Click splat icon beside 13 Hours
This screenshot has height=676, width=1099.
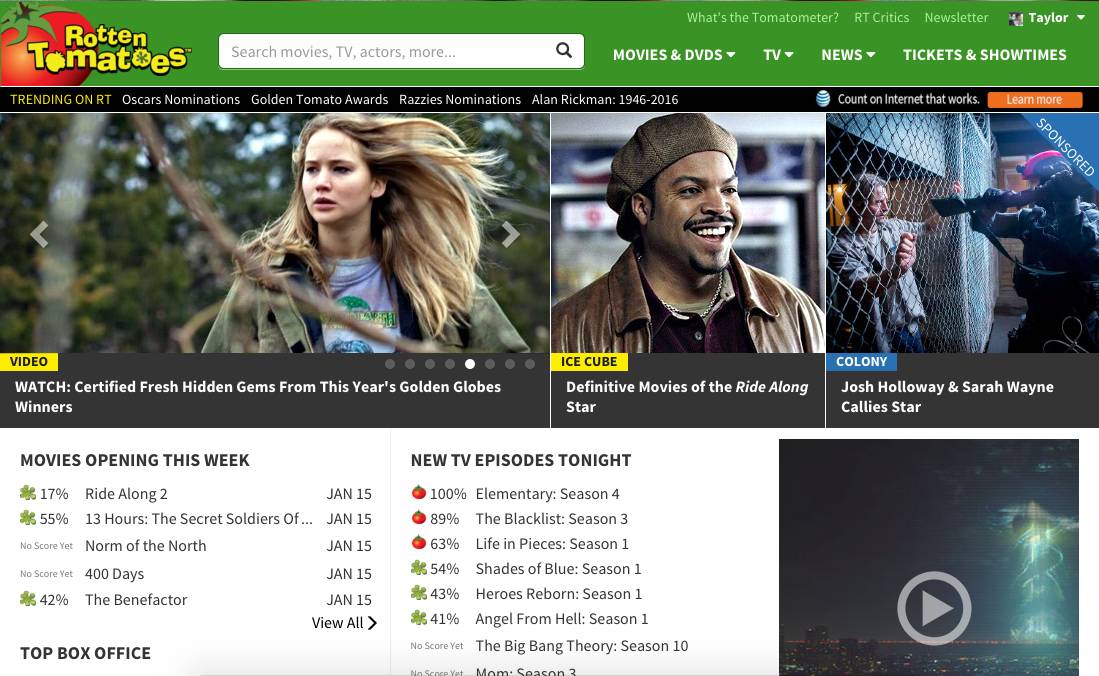point(28,518)
